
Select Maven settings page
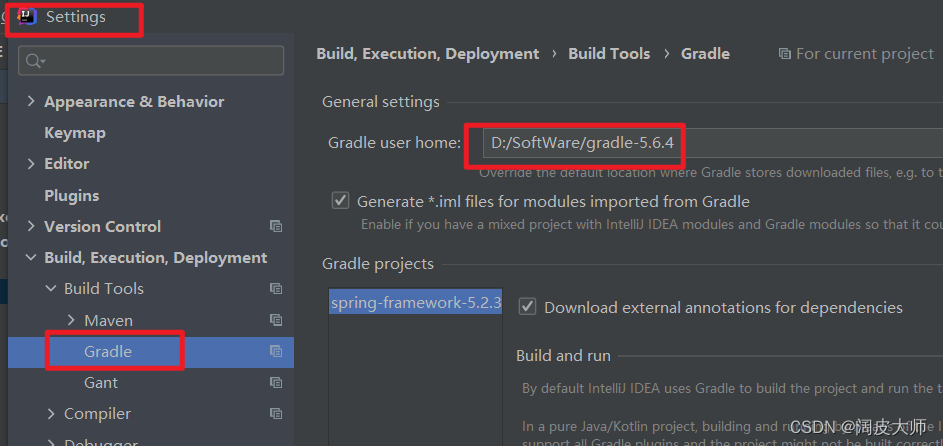point(108,320)
